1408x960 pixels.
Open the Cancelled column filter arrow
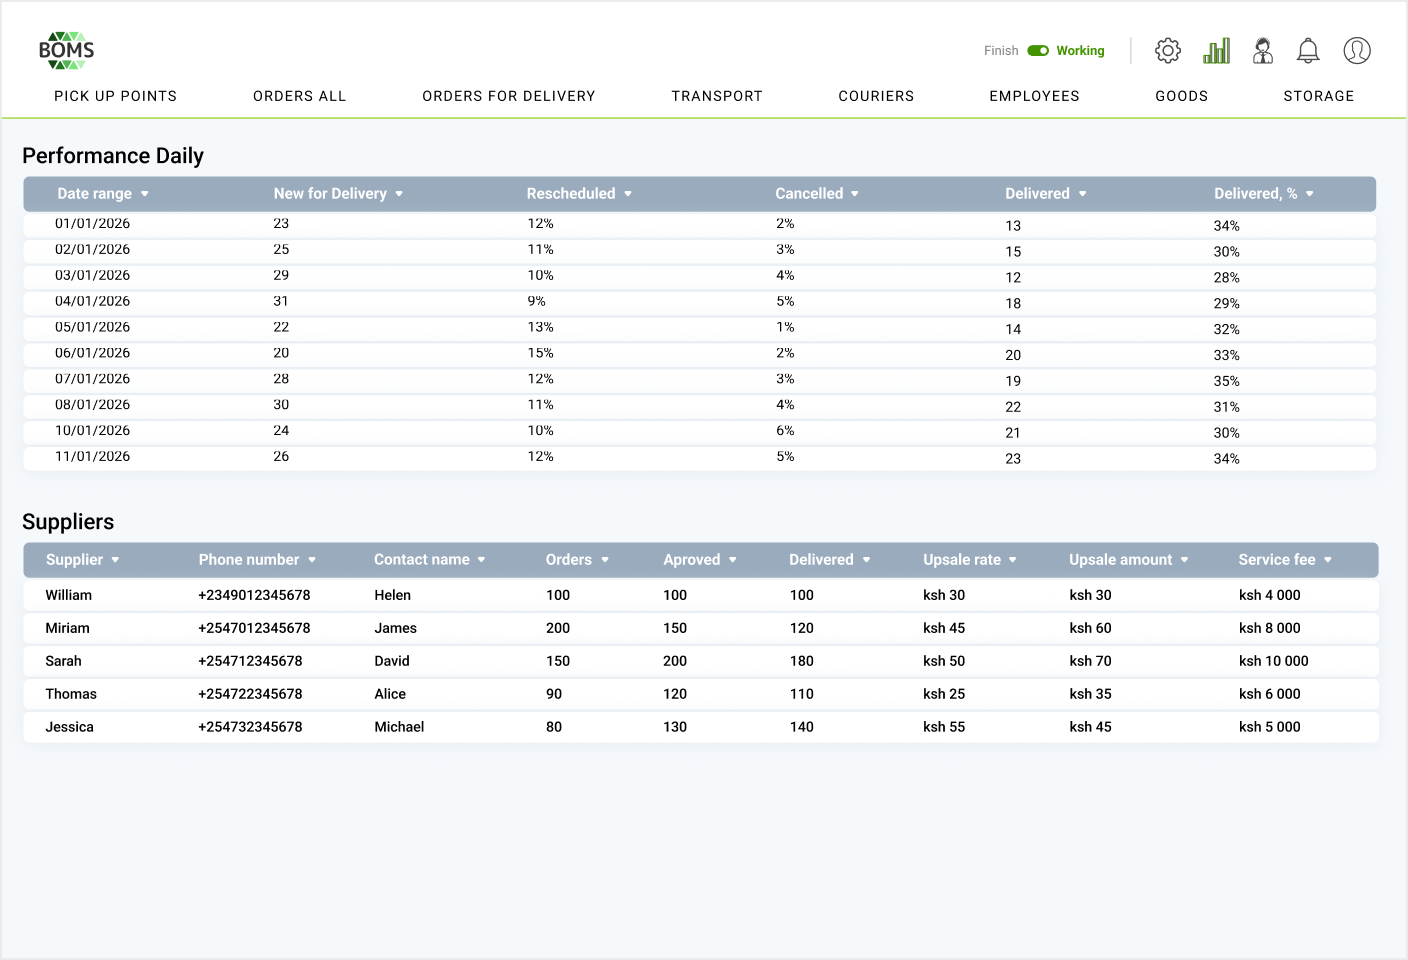[x=855, y=194]
